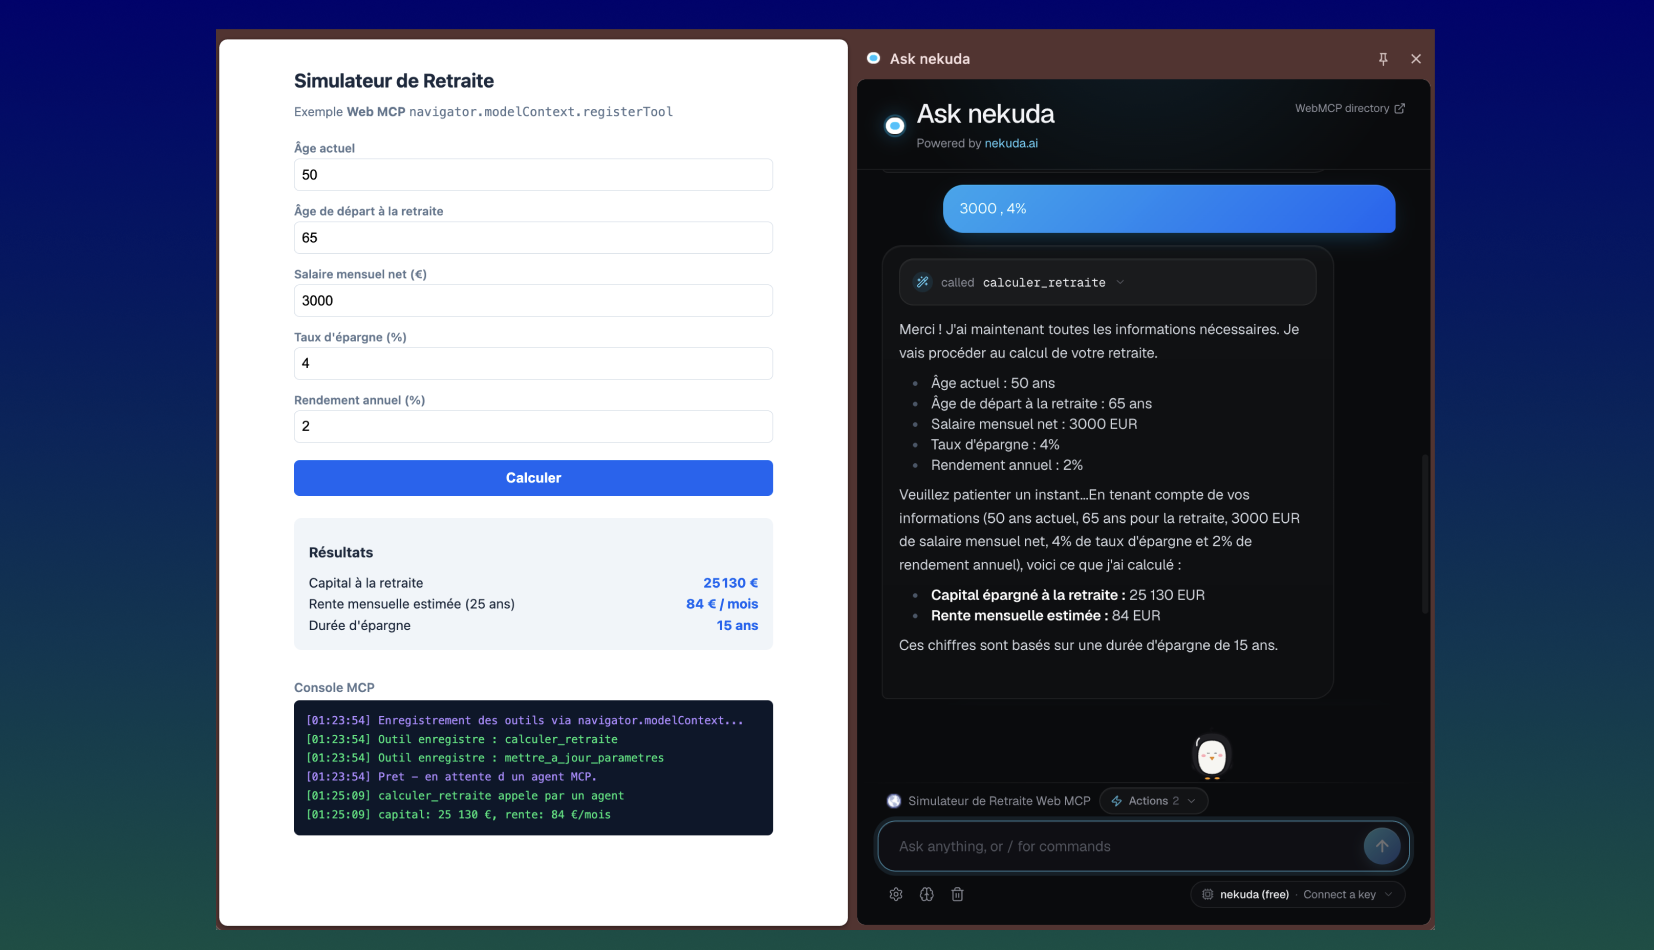Click the penguin mascot in the chat
This screenshot has width=1654, height=950.
point(1212,756)
